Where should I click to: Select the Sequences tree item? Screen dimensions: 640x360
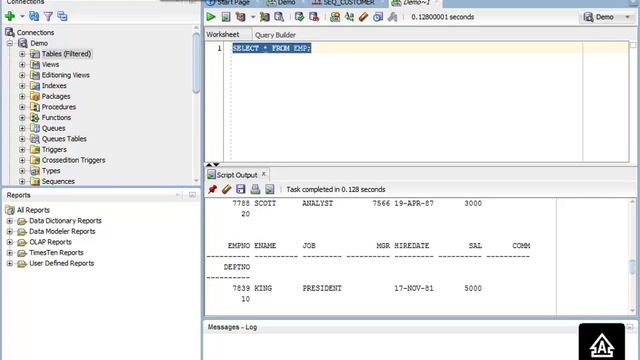58,181
